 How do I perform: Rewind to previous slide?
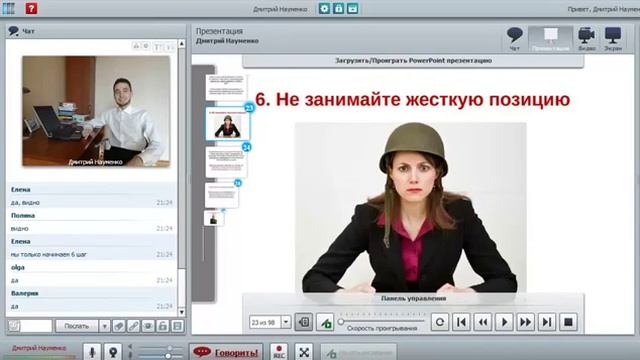click(483, 322)
